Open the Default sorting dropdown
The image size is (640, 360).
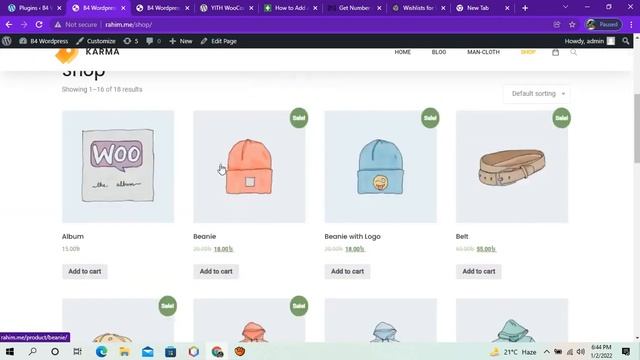(537, 93)
